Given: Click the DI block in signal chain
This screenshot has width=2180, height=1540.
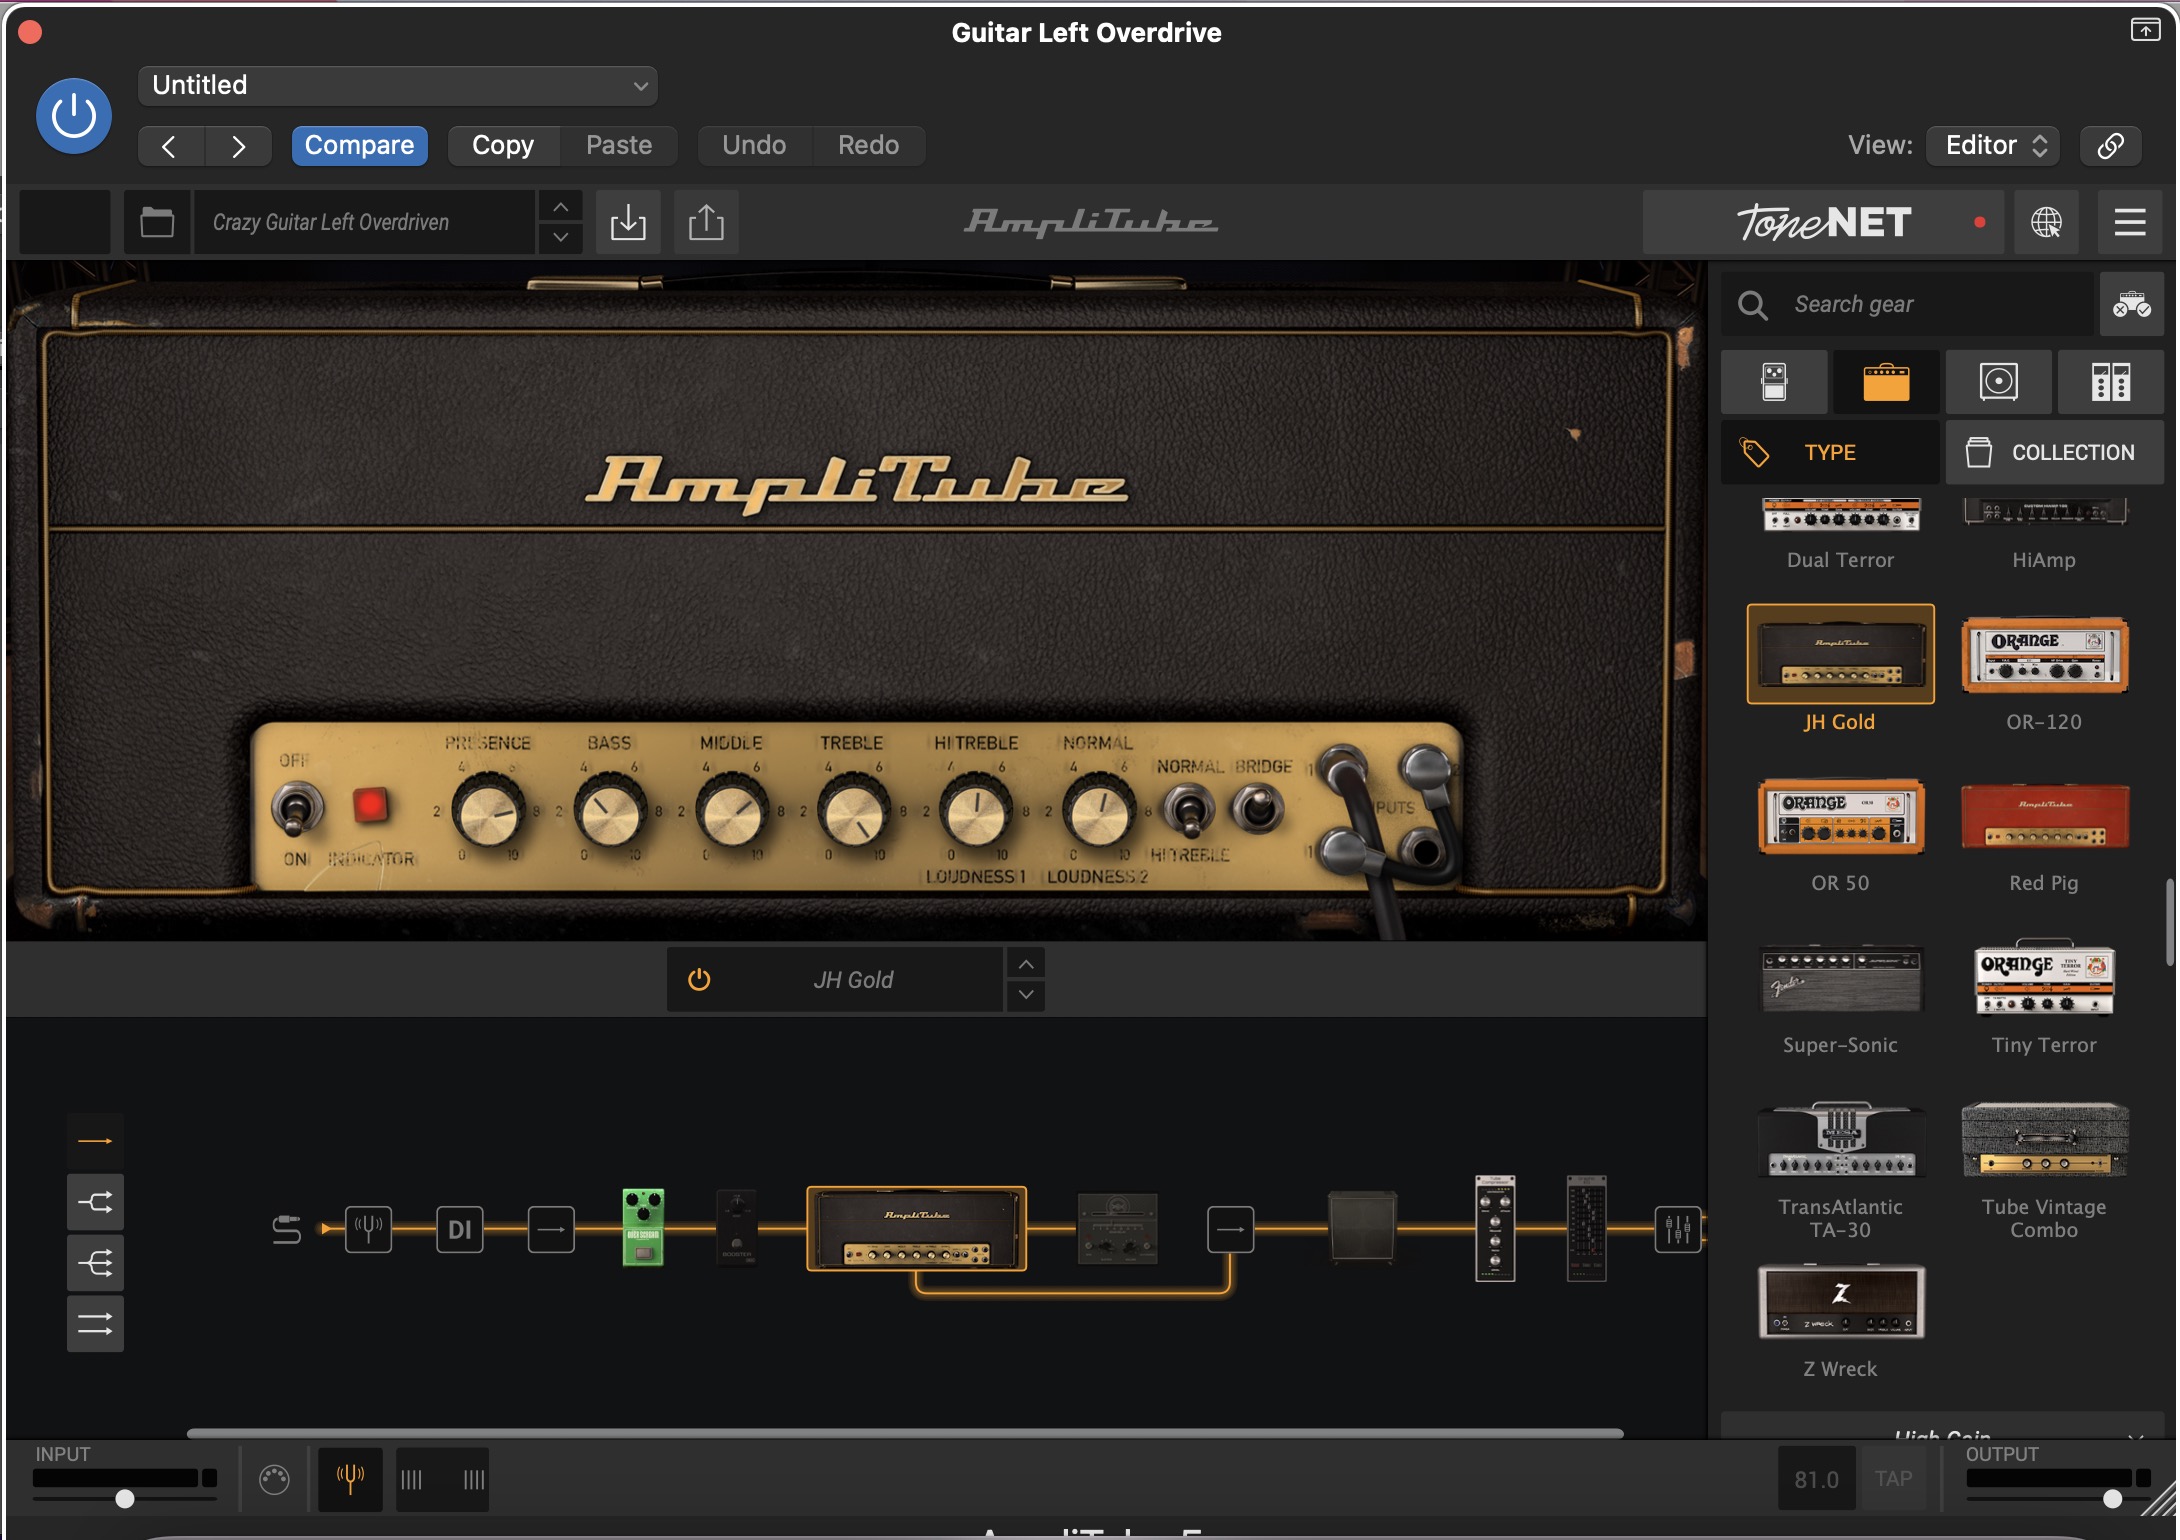Looking at the screenshot, I should pos(459,1229).
